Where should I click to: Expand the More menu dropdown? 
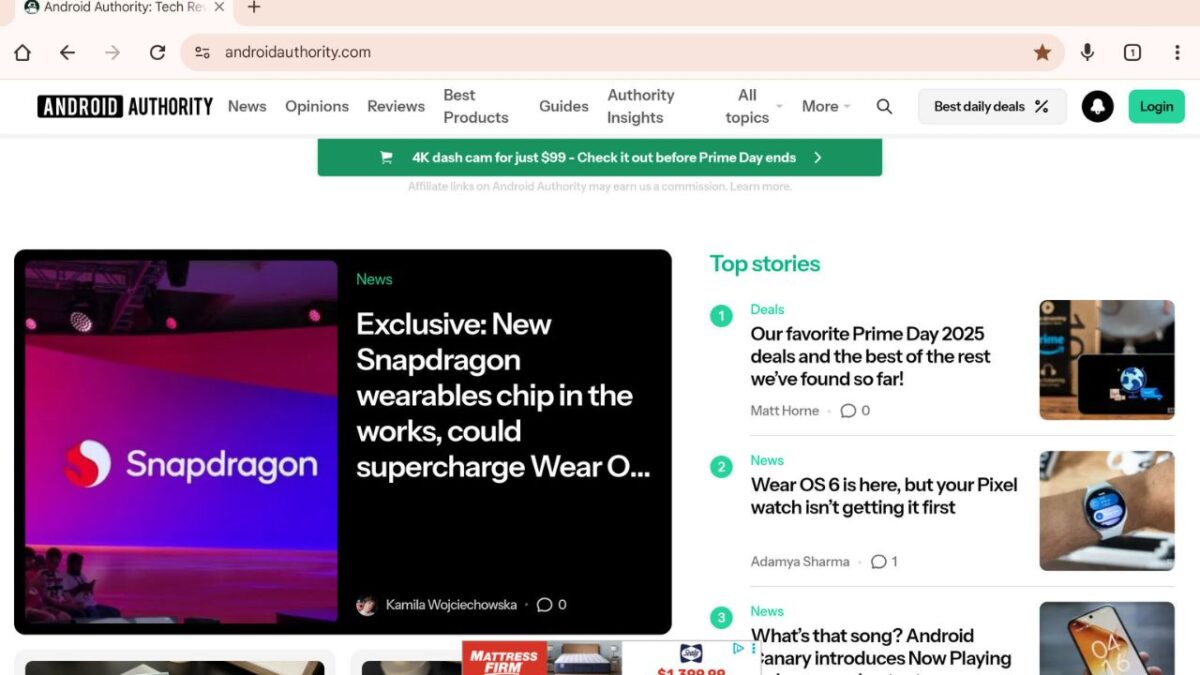coord(826,106)
